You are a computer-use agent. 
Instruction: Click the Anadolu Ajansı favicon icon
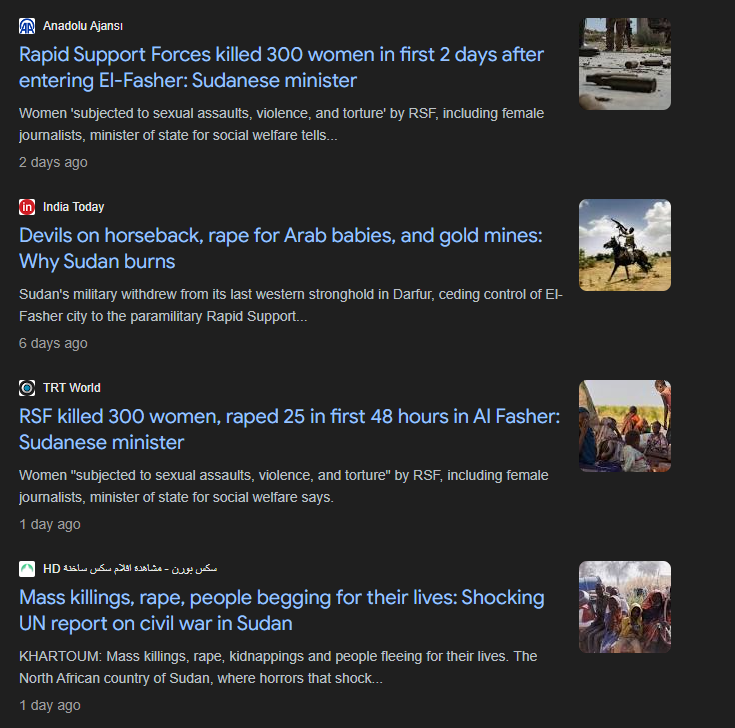(x=27, y=26)
